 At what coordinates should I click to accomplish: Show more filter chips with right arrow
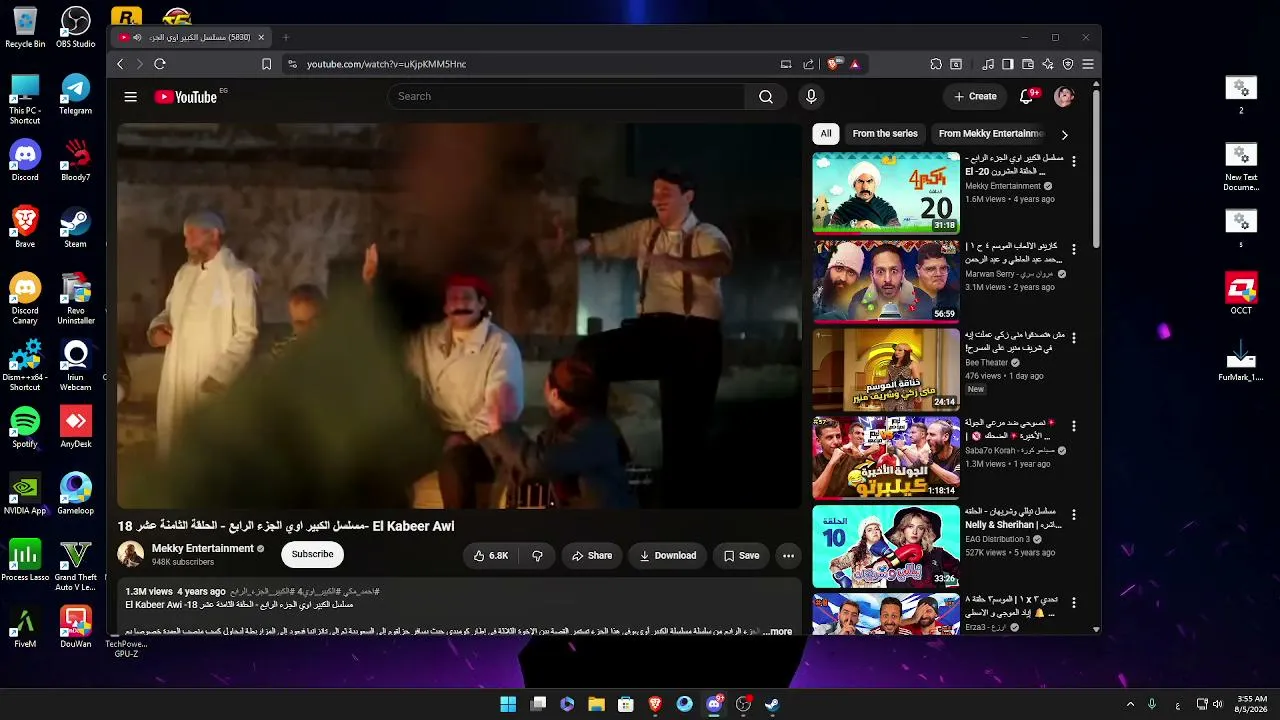[x=1064, y=135]
